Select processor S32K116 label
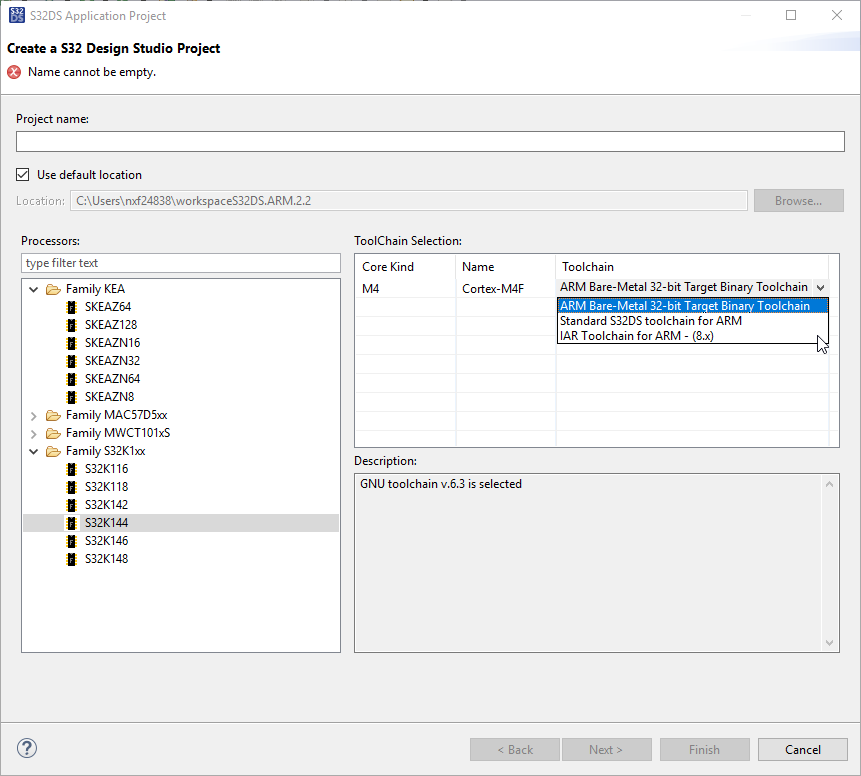 coord(107,469)
